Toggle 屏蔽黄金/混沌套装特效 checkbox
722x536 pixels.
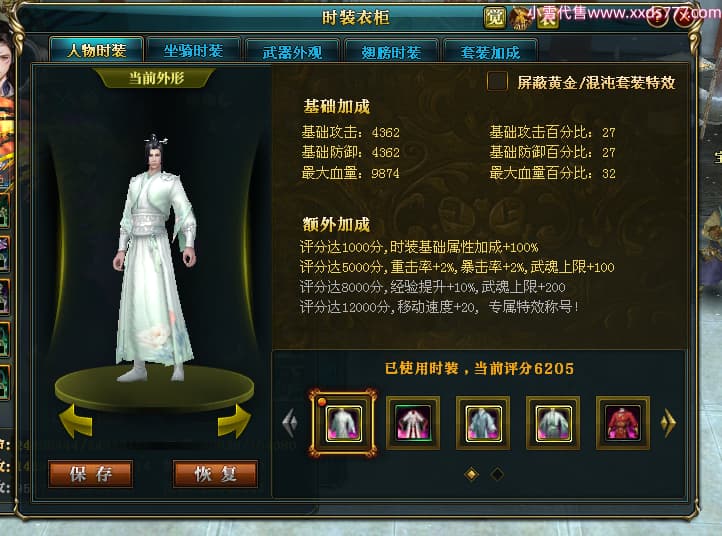(x=497, y=82)
